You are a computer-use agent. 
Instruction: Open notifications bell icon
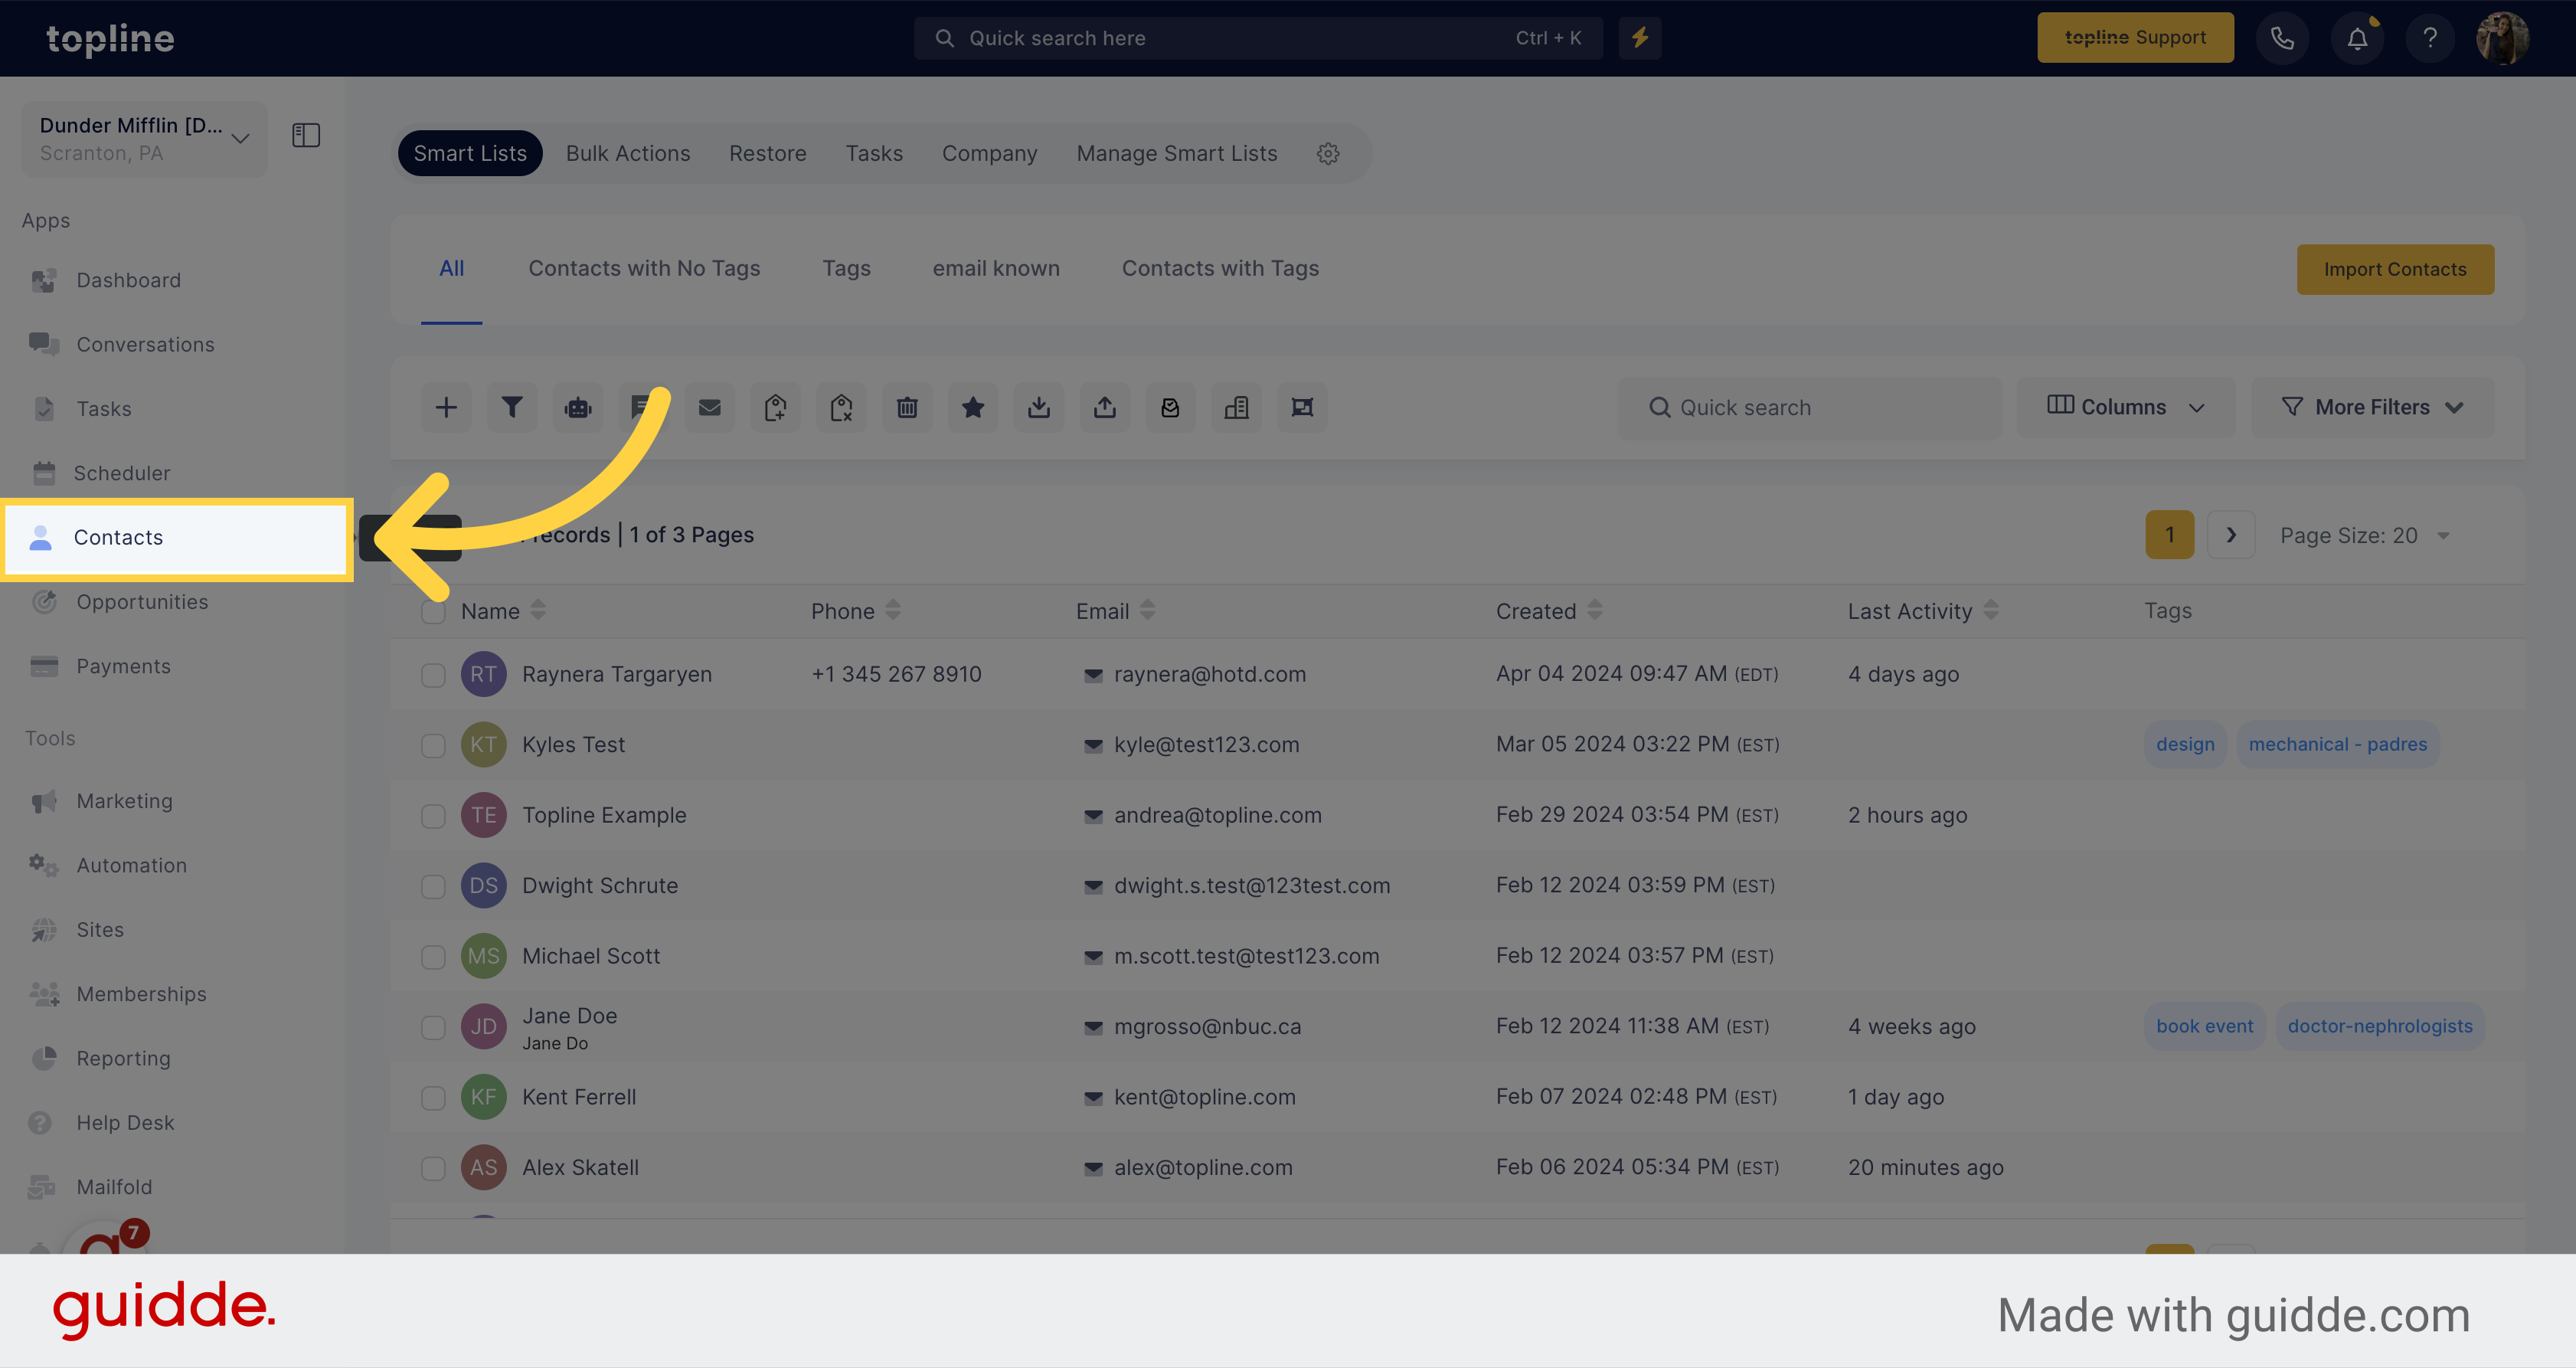click(2357, 38)
